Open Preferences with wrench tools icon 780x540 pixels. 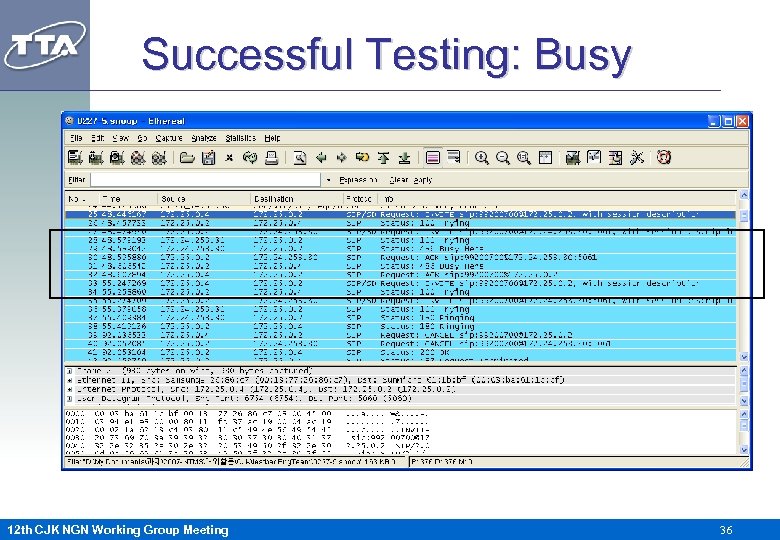pyautogui.click(x=637, y=158)
